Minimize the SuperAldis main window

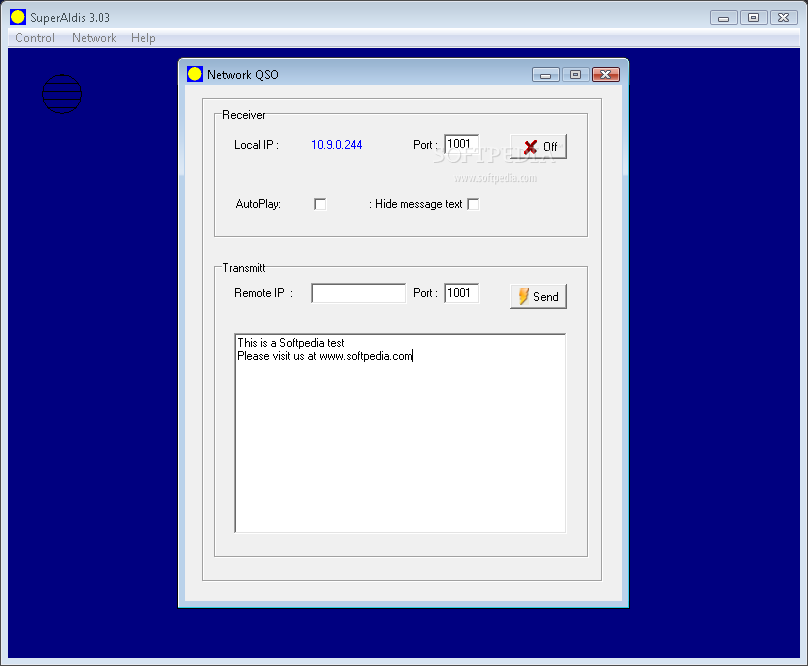tap(723, 18)
